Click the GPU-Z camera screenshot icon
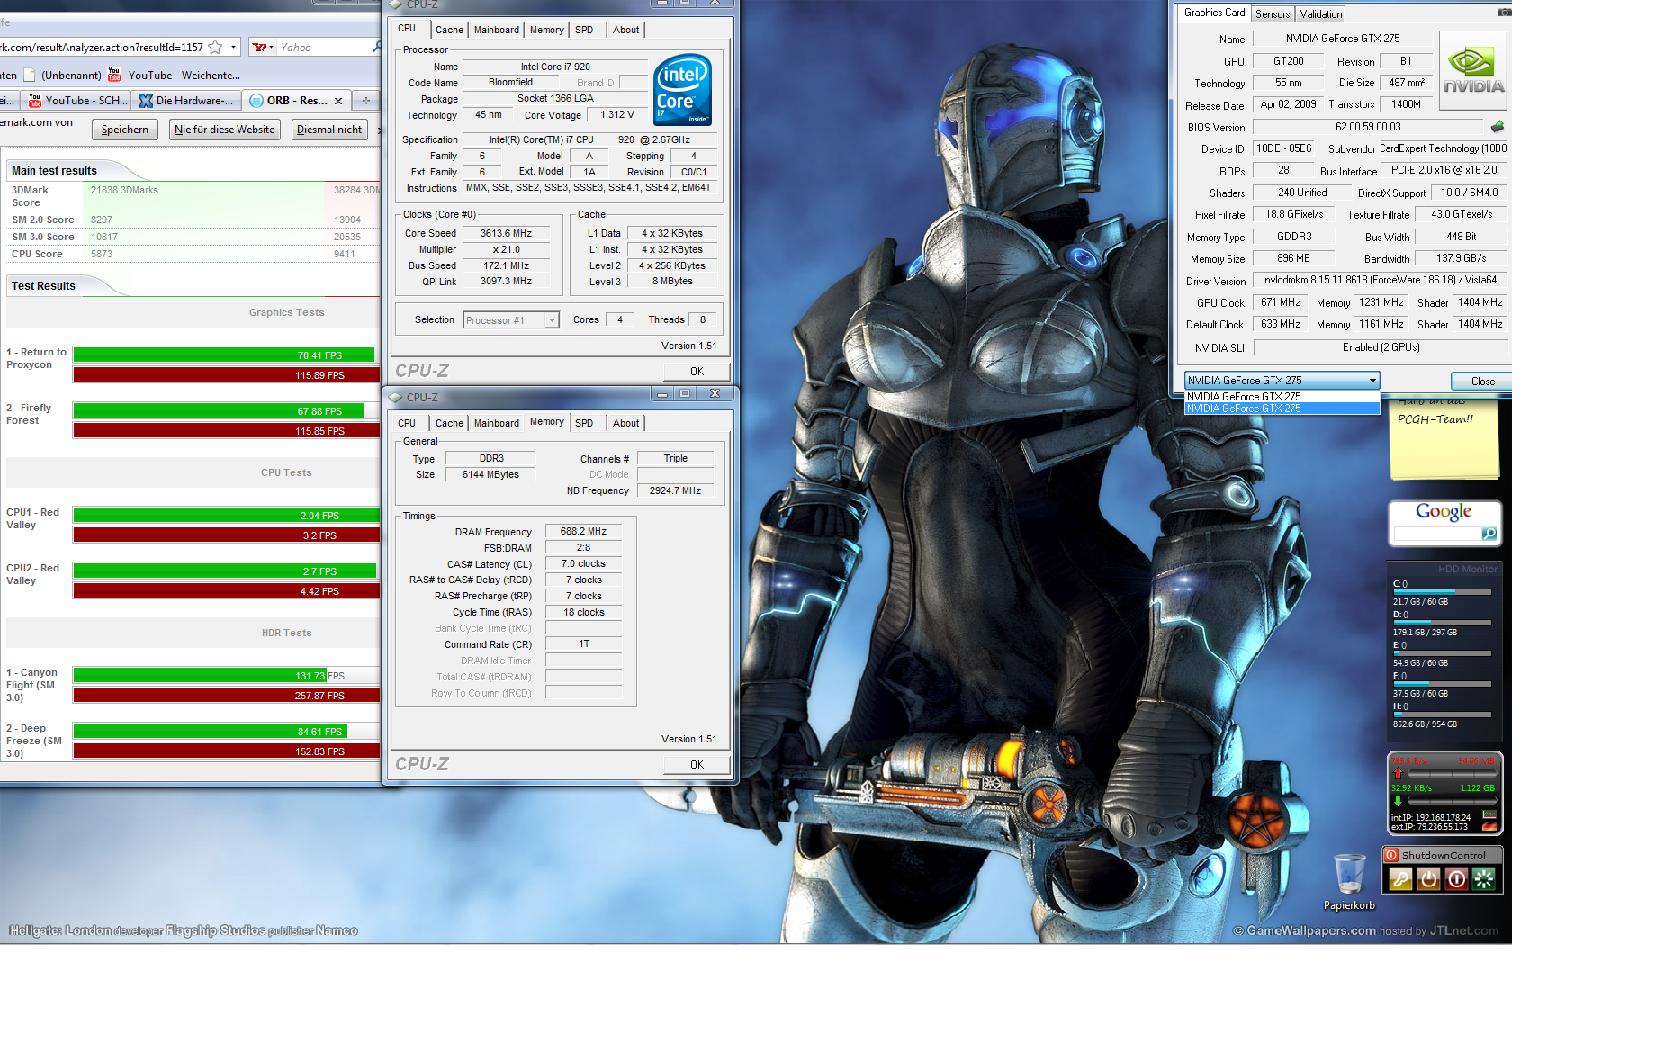Screen dimensions: 1680x1050 click(1504, 12)
